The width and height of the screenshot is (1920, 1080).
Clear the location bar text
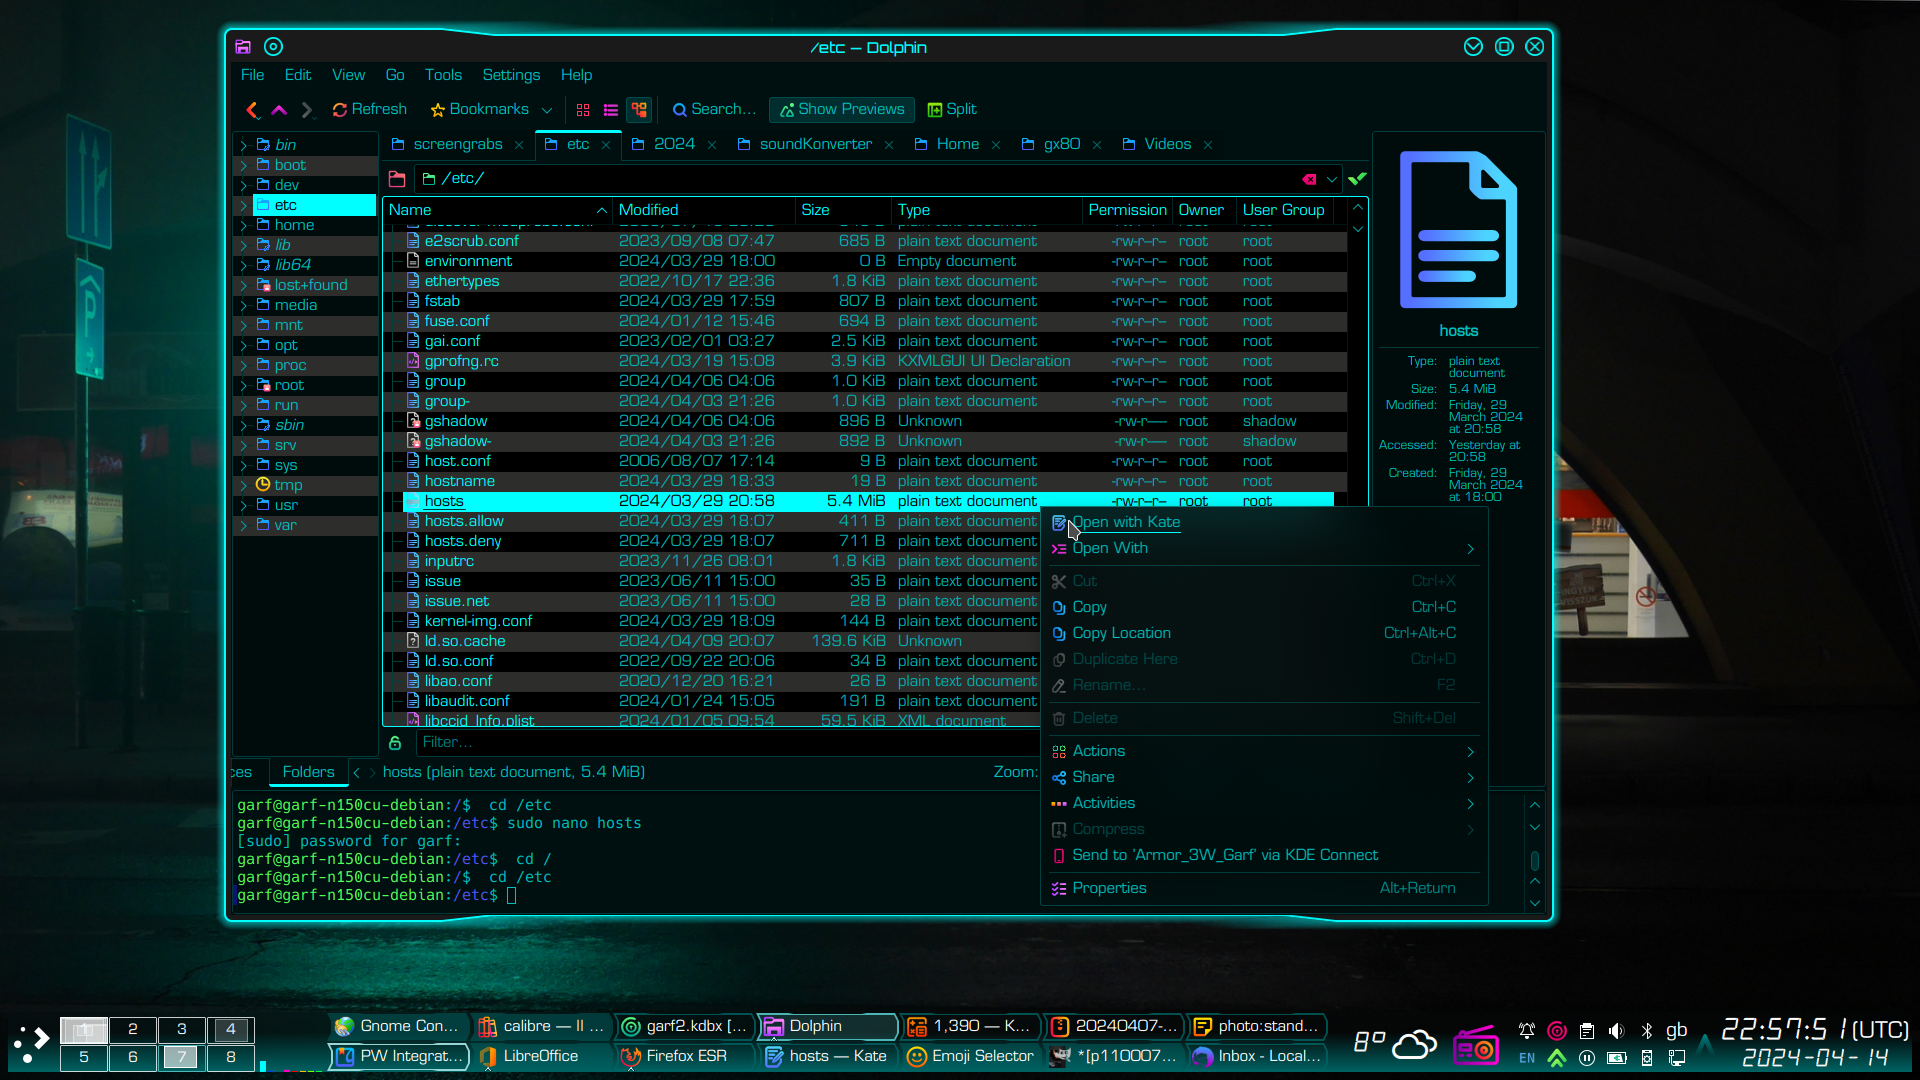1309,179
